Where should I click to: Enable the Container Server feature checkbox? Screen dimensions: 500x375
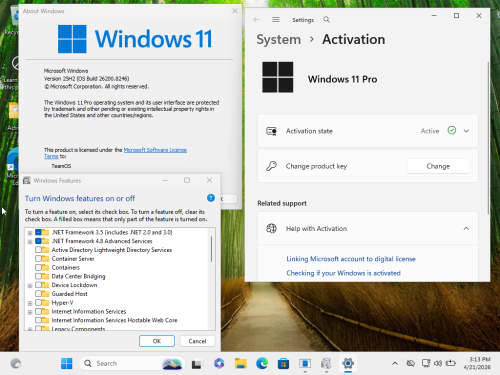click(x=38, y=259)
